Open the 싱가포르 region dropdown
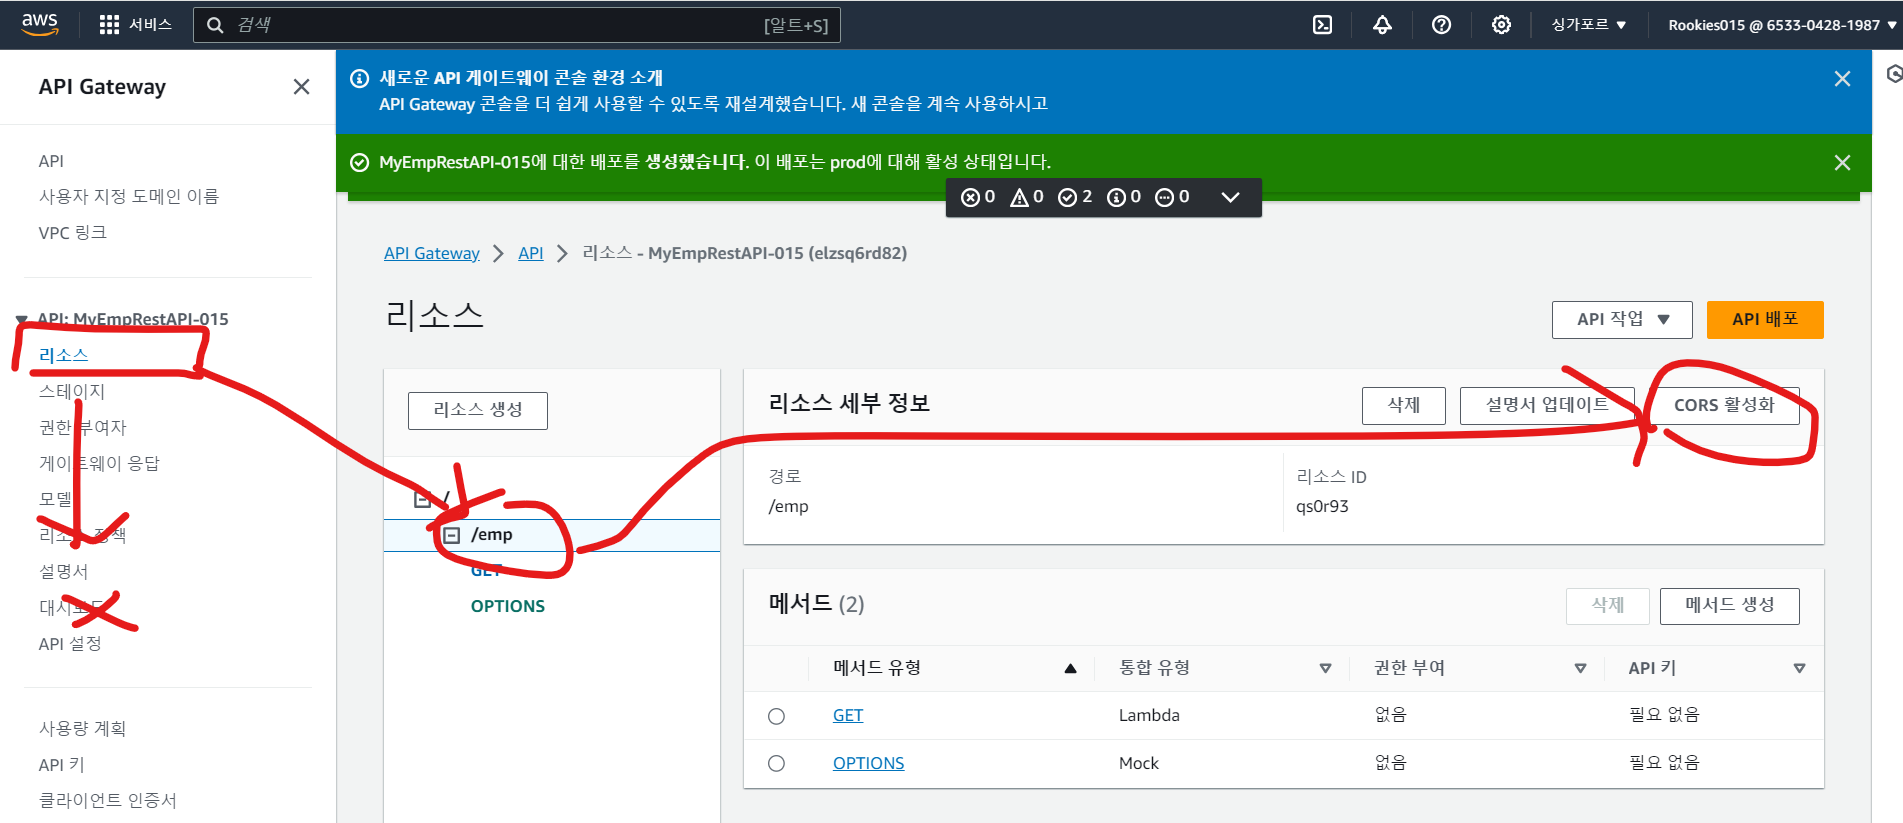This screenshot has width=1903, height=823. pyautogui.click(x=1588, y=25)
